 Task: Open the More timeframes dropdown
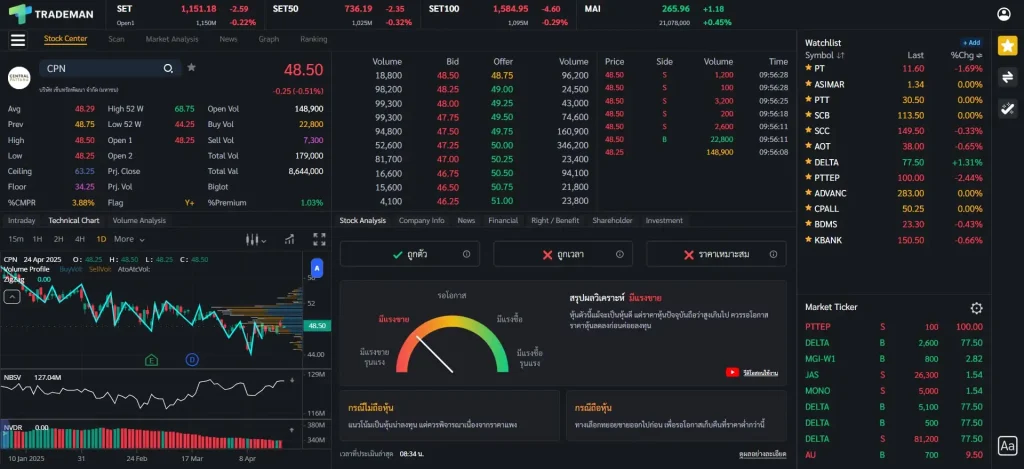pos(129,239)
